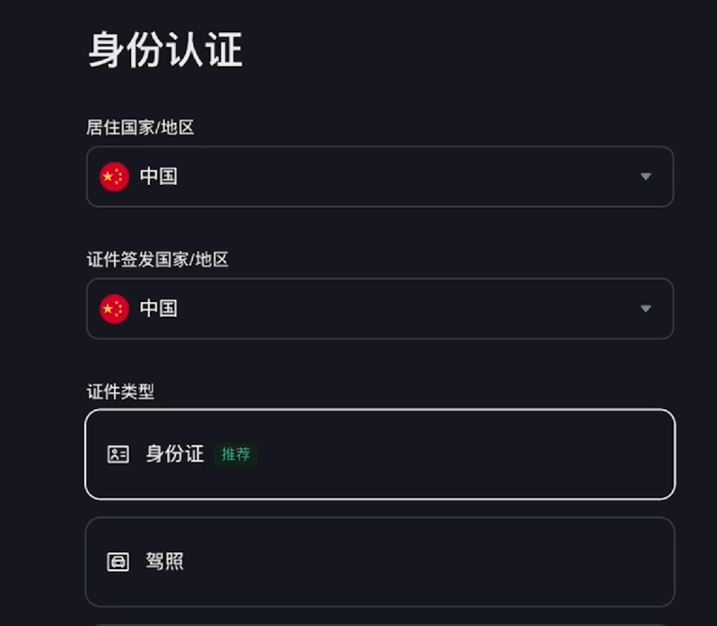
Task: Click 中国 text in issuing country field
Action: tap(159, 309)
